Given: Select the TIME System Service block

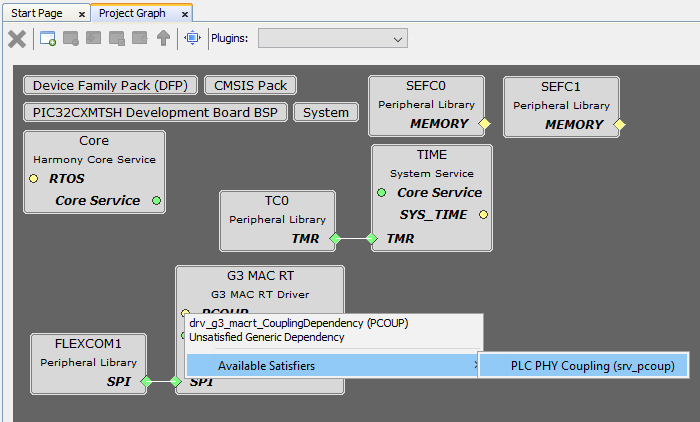Looking at the screenshot, I should (432, 198).
